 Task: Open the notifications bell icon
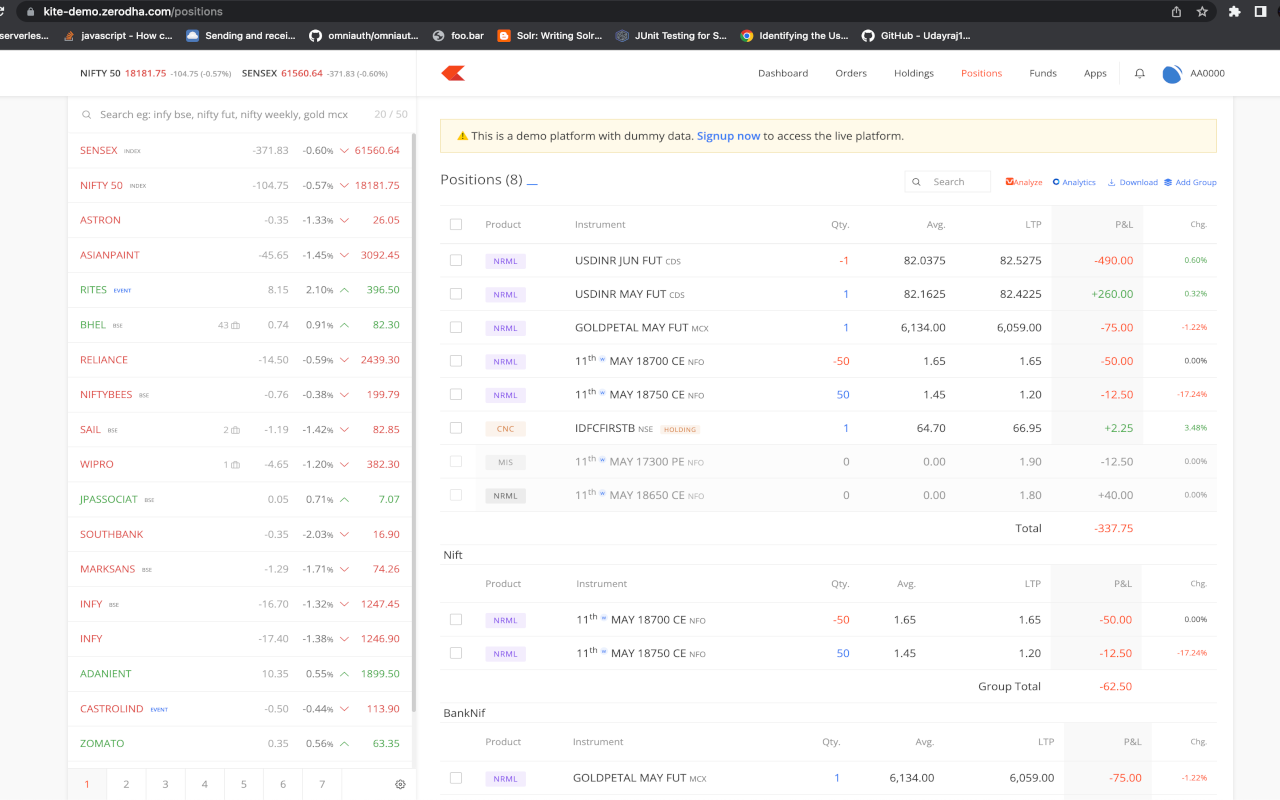point(1139,73)
